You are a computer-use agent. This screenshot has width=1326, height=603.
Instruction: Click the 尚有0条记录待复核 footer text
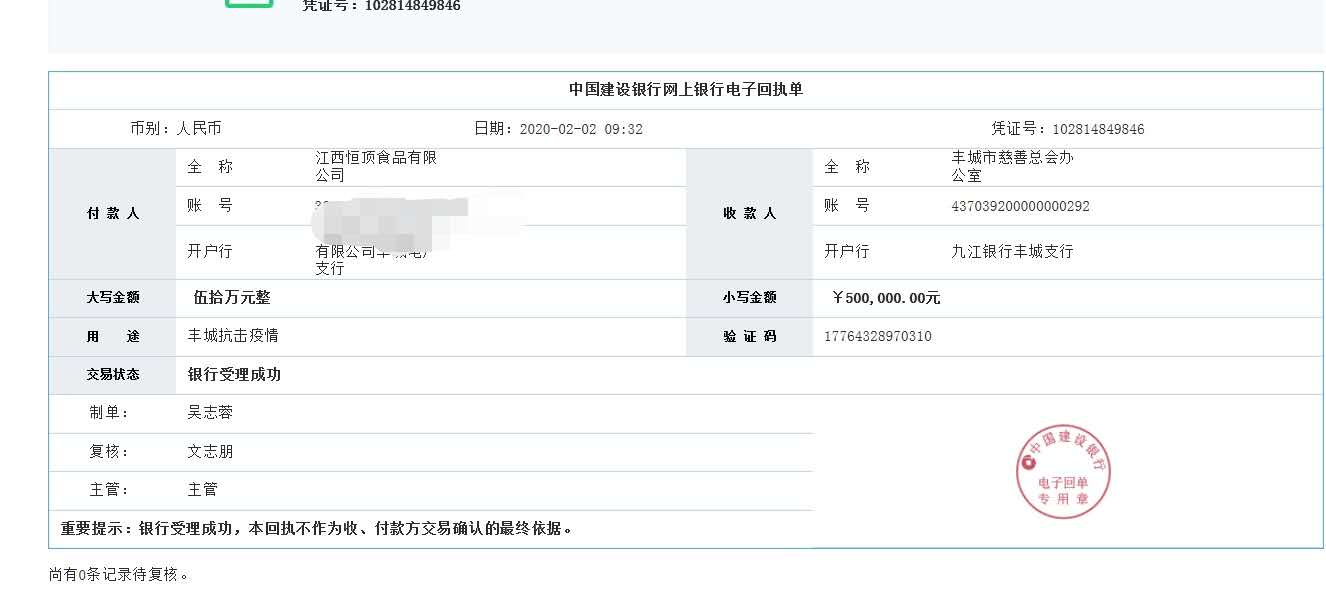(x=119, y=575)
